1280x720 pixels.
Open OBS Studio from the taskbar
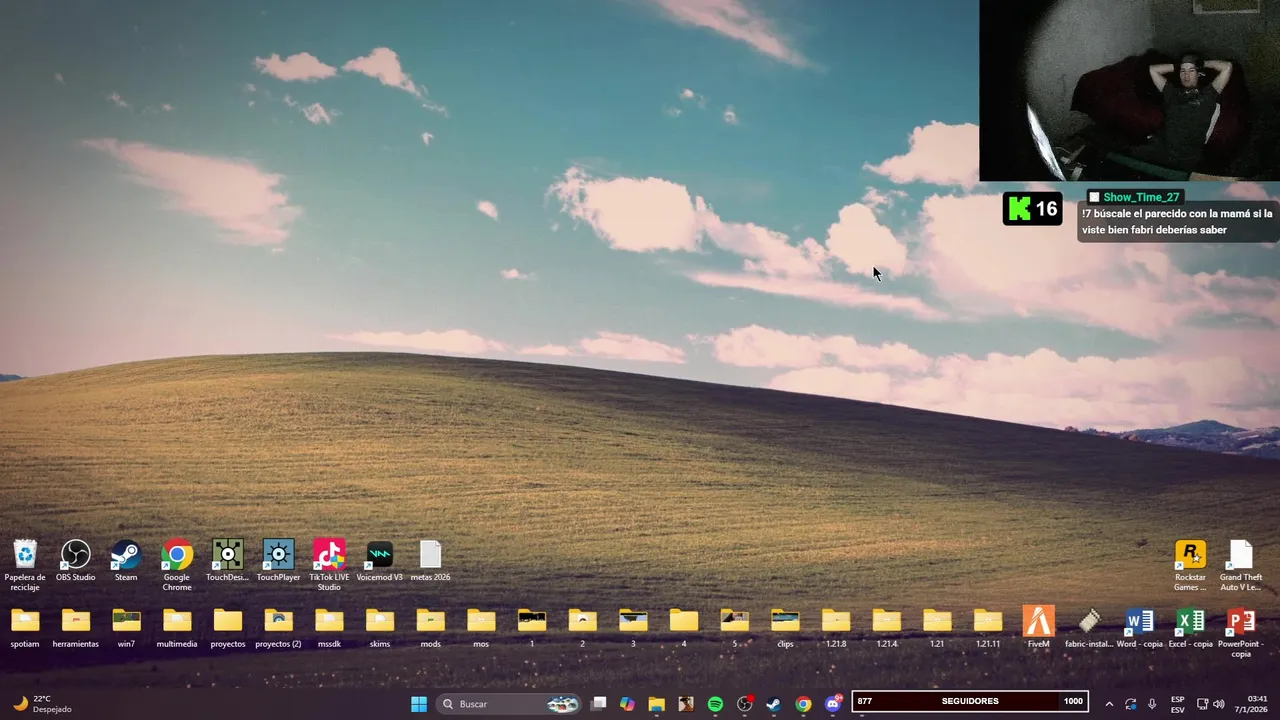745,704
